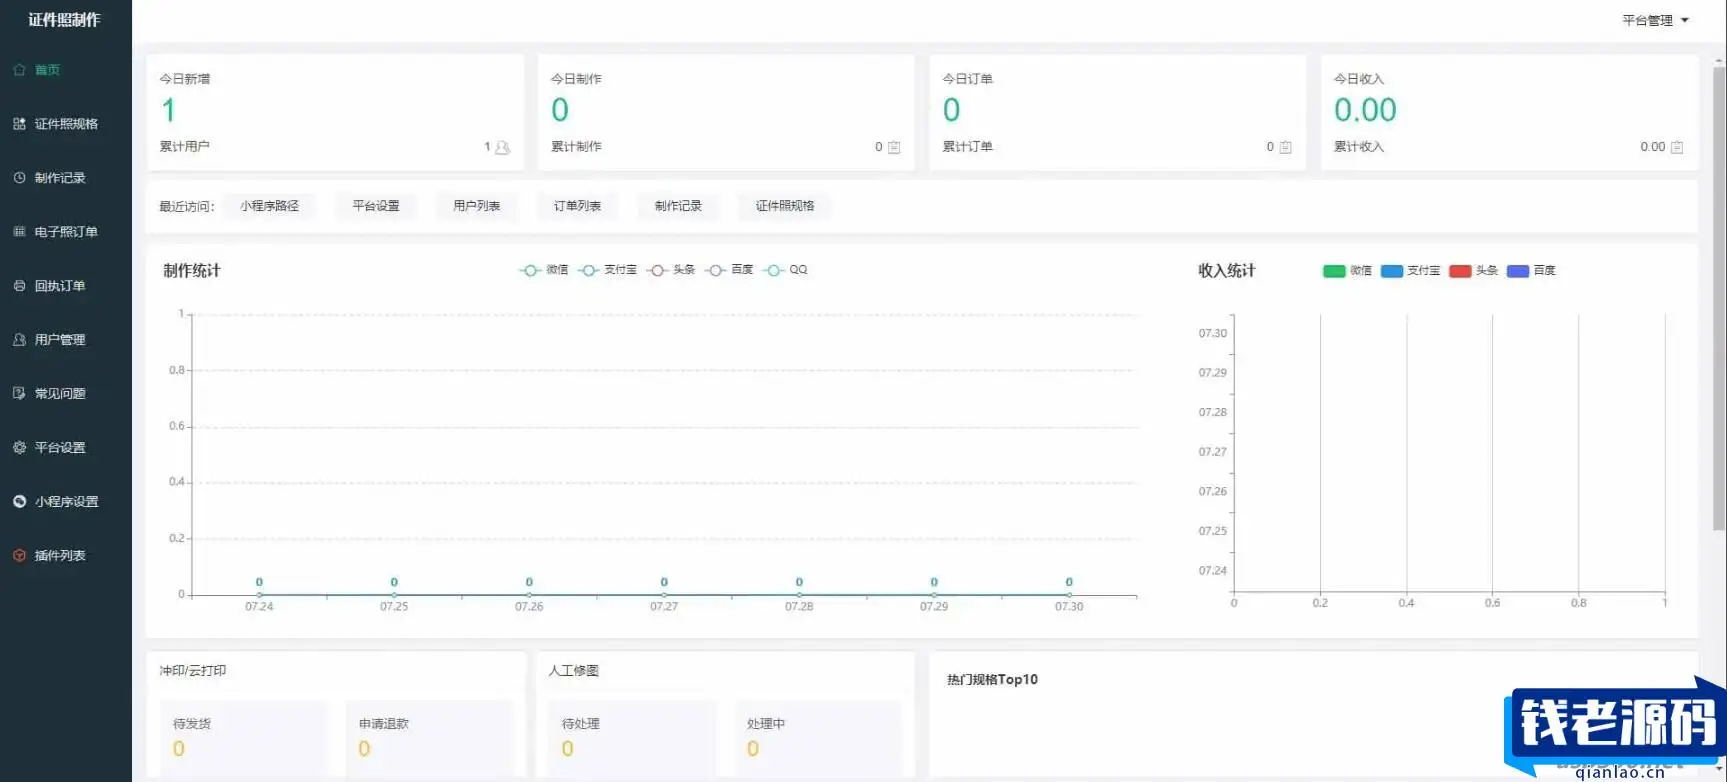Click the 制作统计 chart title
The width and height of the screenshot is (1727, 782).
coord(192,271)
